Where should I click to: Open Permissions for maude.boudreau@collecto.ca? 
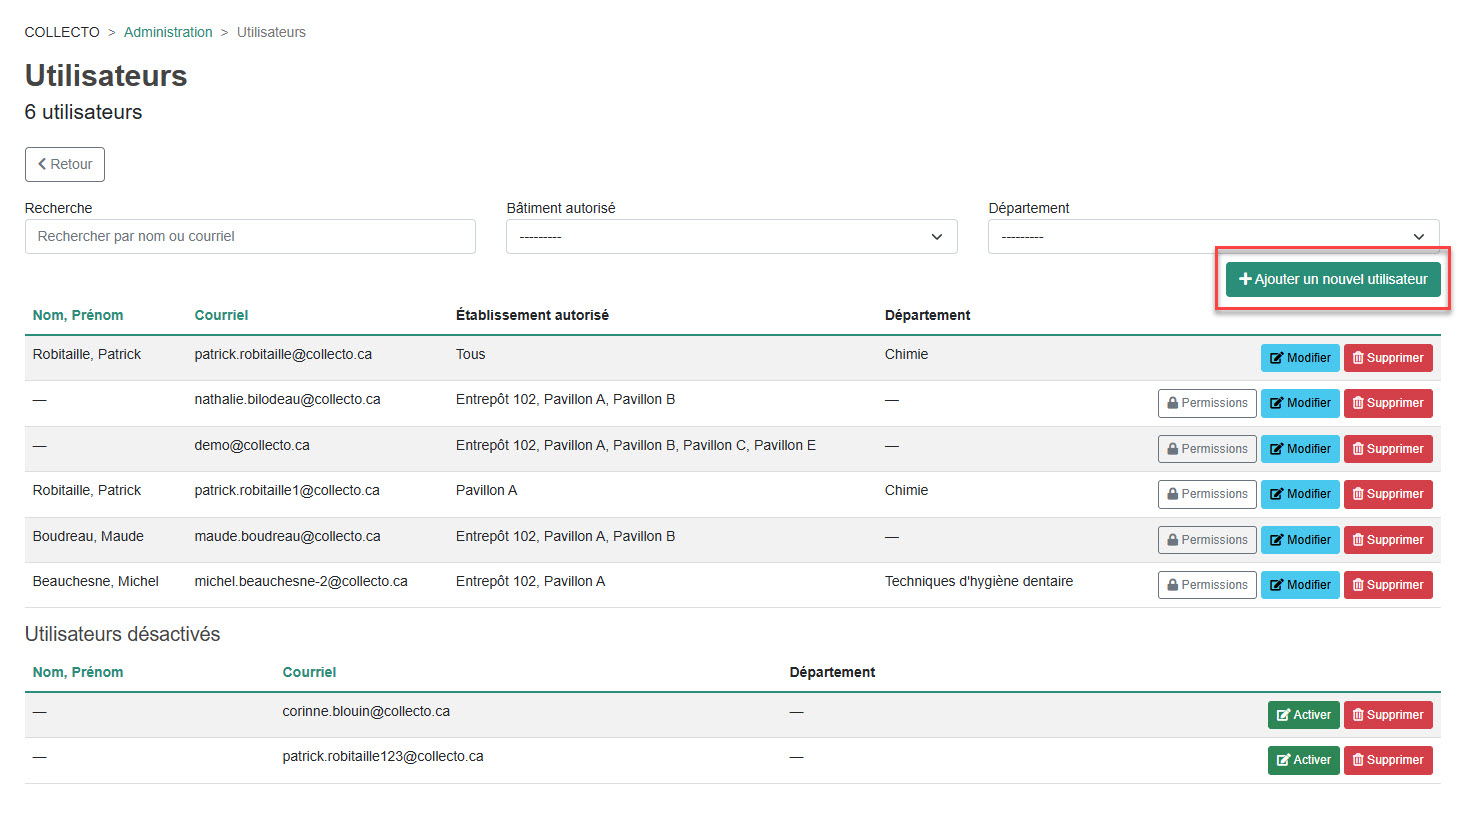1206,540
